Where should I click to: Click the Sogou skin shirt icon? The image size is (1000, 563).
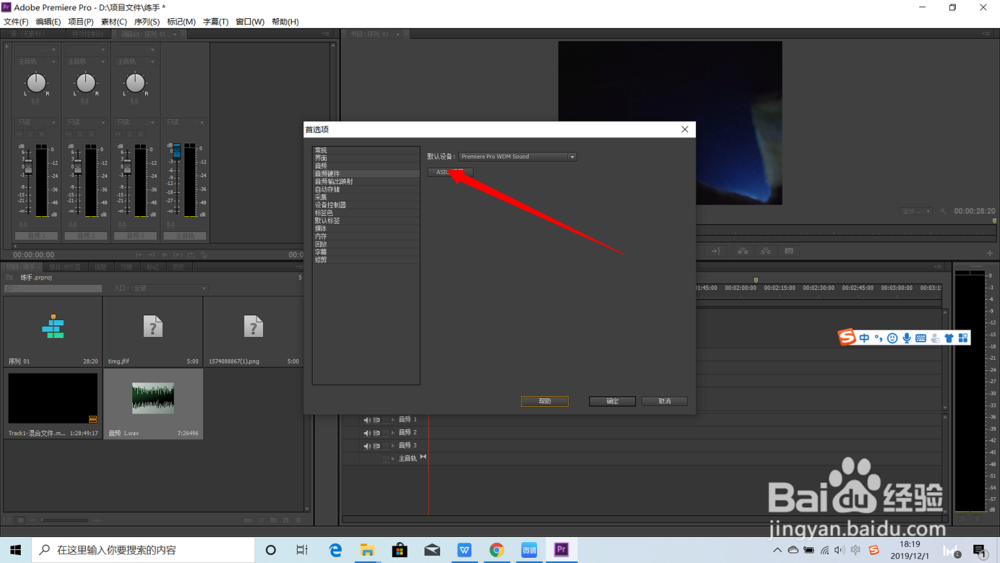(949, 338)
